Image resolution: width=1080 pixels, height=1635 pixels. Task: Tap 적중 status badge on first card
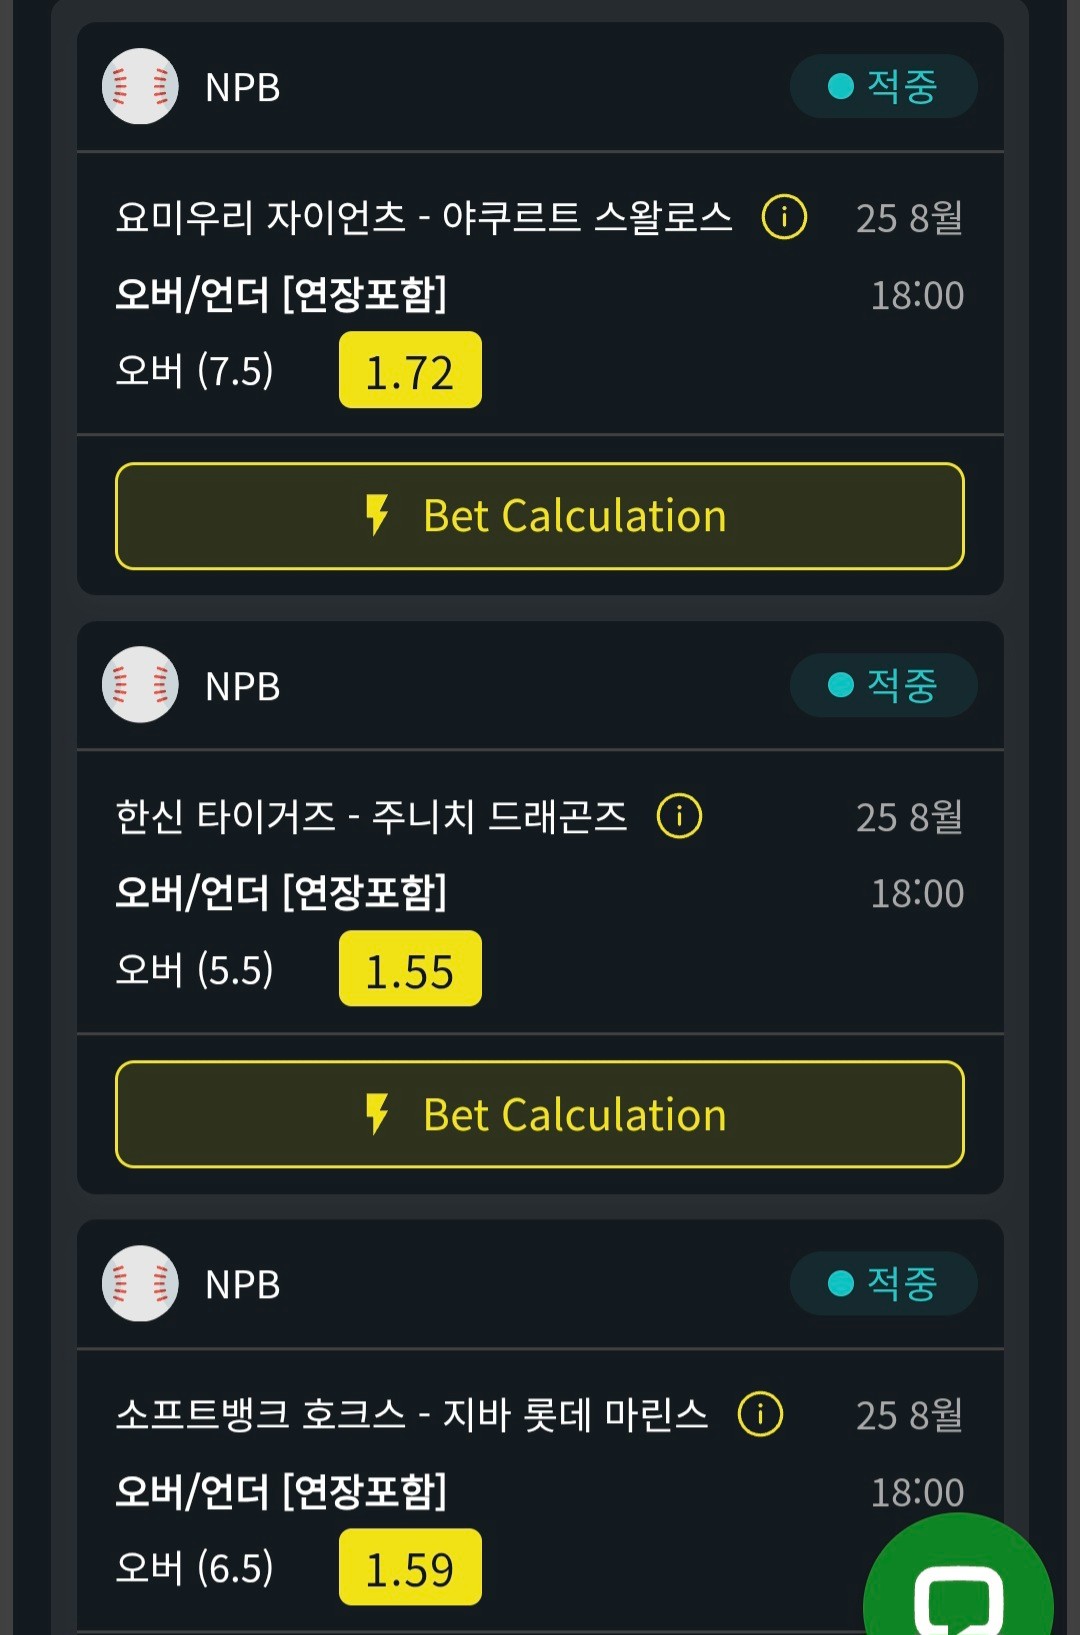click(x=884, y=86)
